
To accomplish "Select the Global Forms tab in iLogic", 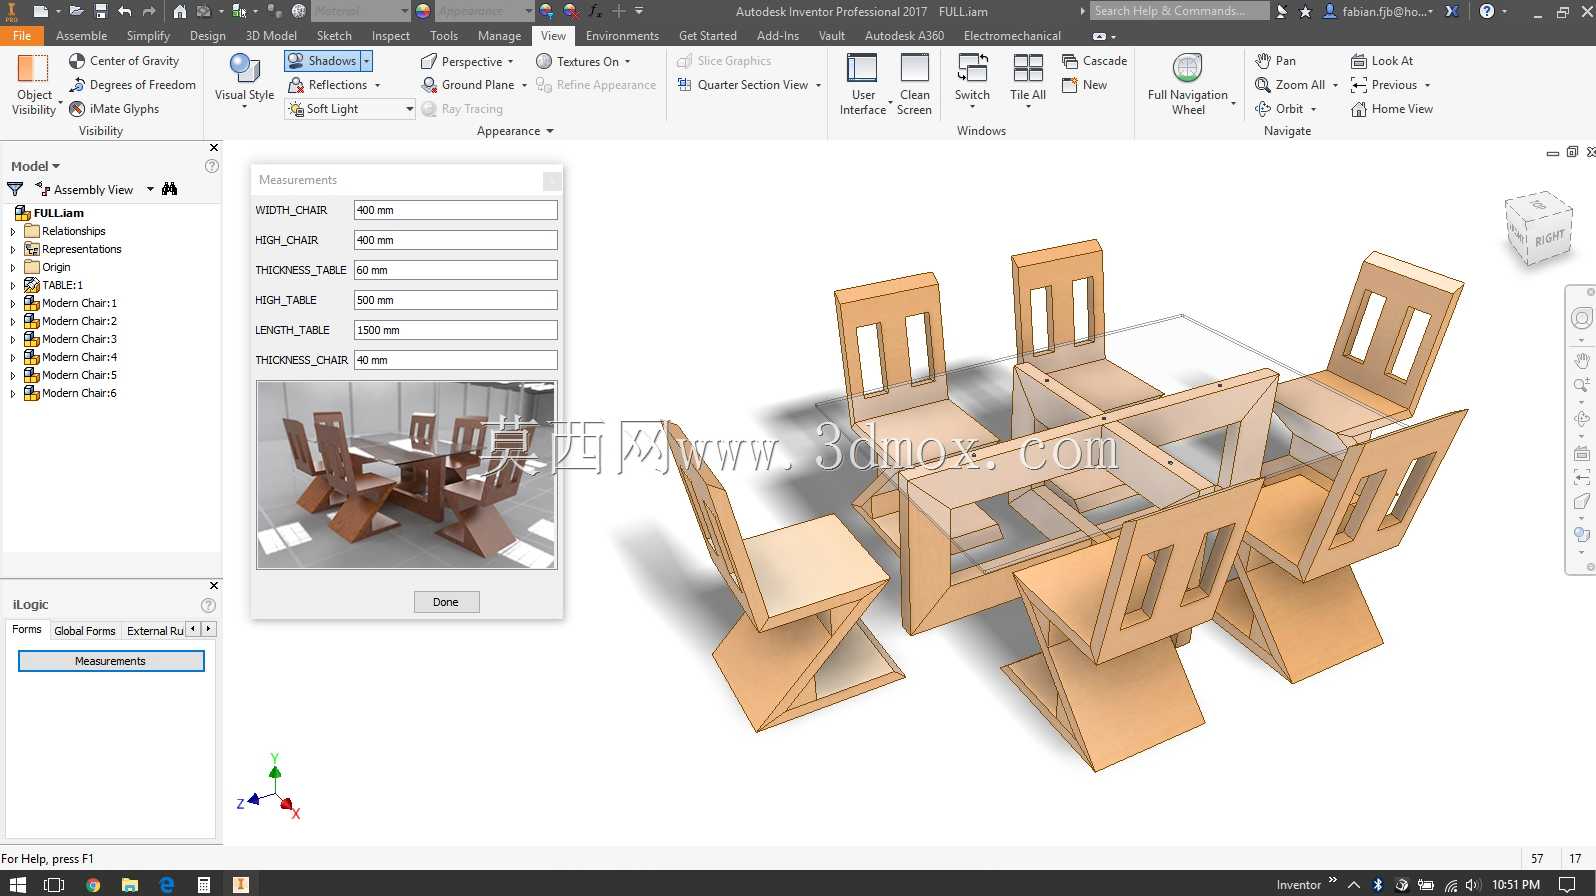I will [85, 631].
